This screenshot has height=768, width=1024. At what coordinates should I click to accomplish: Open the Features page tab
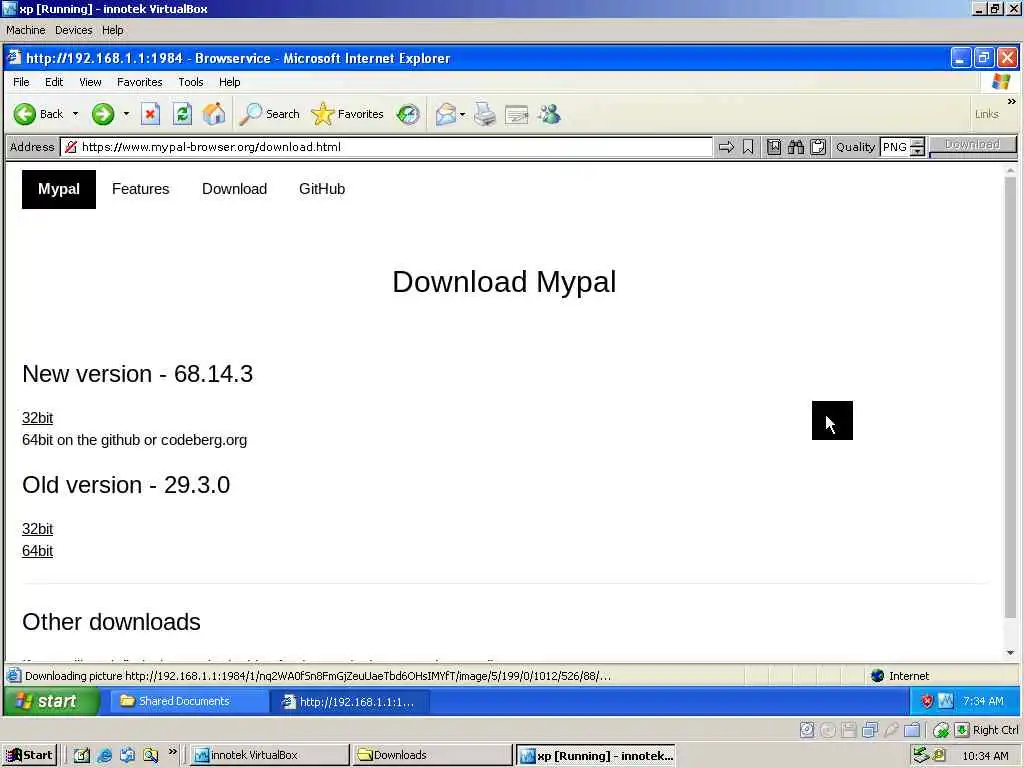tap(140, 189)
